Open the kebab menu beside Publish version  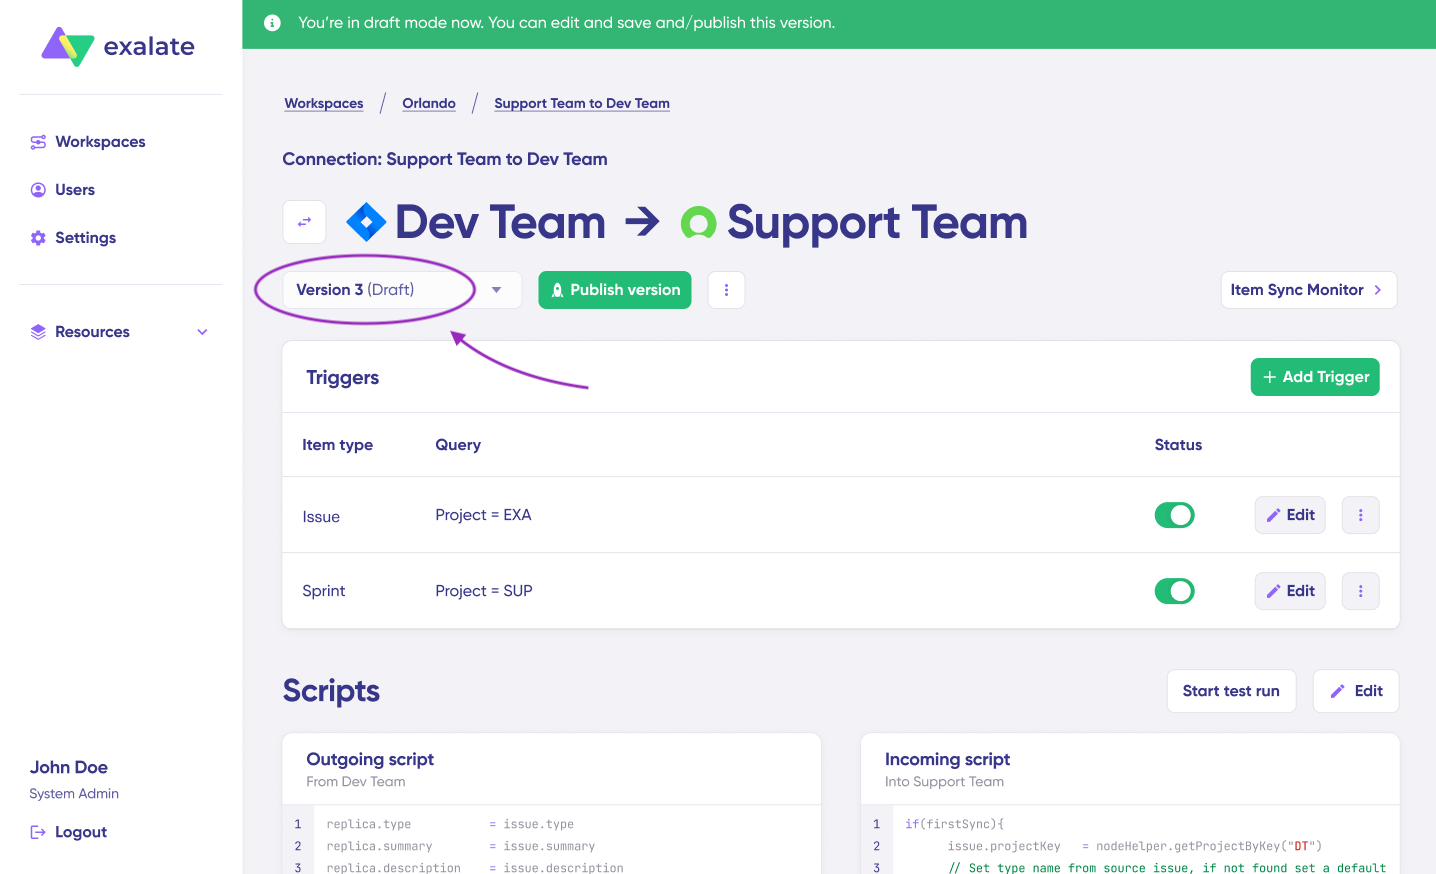[x=727, y=290]
